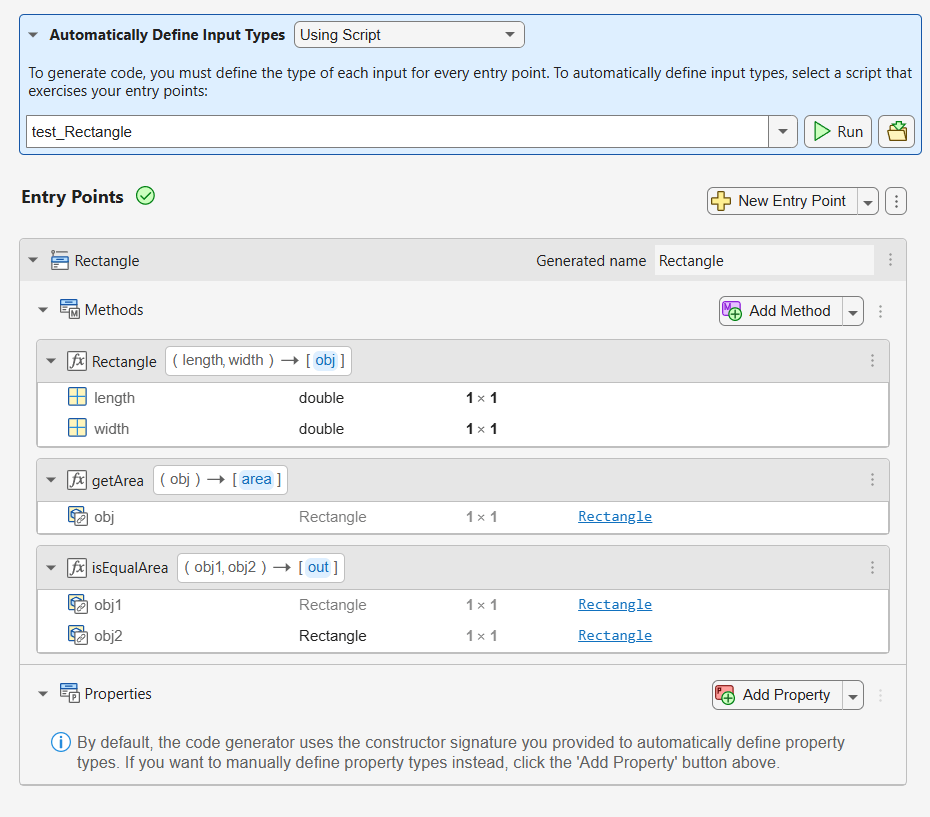Click the obj1 object icon

[x=77, y=603]
